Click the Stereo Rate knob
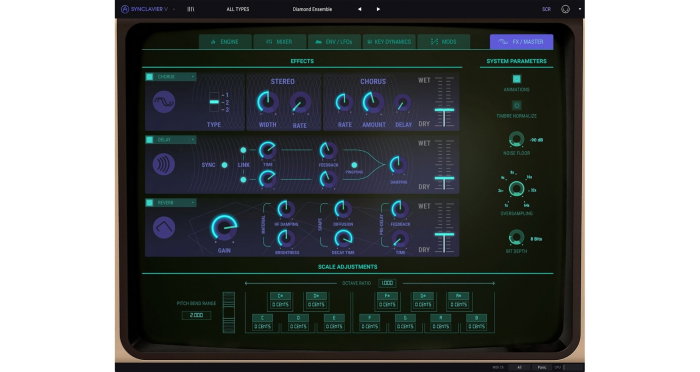Image resolution: width=700 pixels, height=372 pixels. click(x=300, y=103)
